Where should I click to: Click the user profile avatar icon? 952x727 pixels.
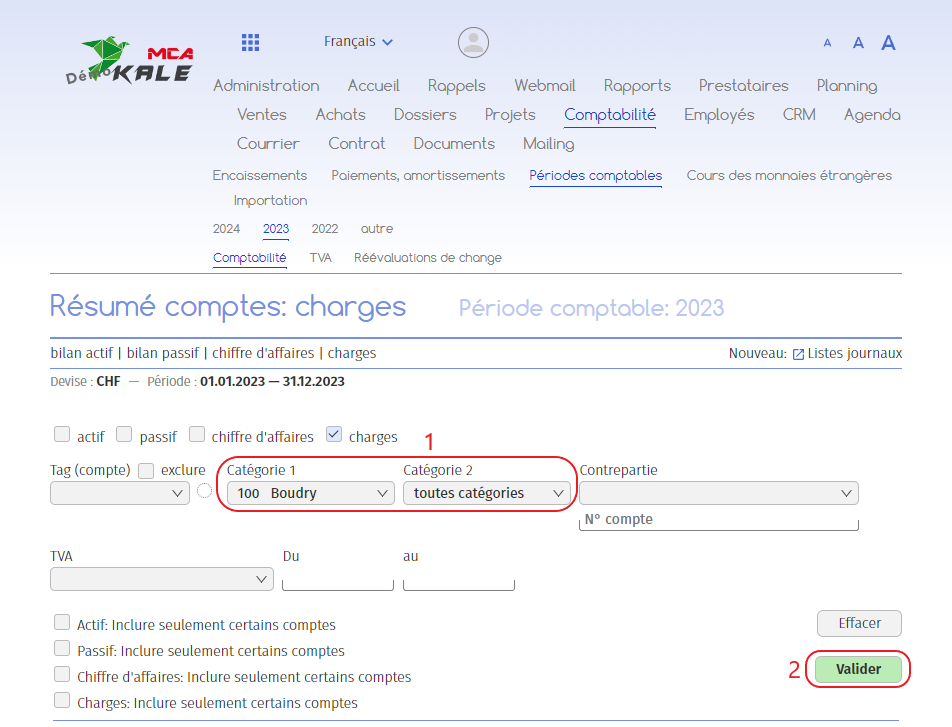click(x=473, y=42)
